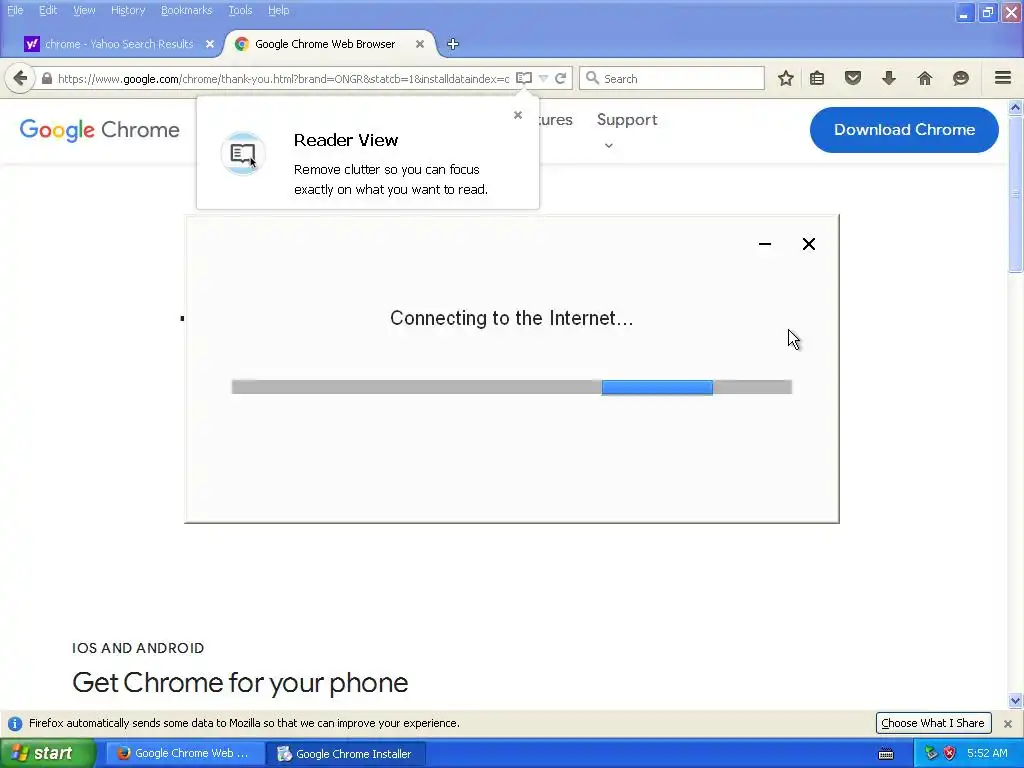The image size is (1024, 768).
Task: Click the Get Chrome for your phone heading
Action: tap(240, 682)
